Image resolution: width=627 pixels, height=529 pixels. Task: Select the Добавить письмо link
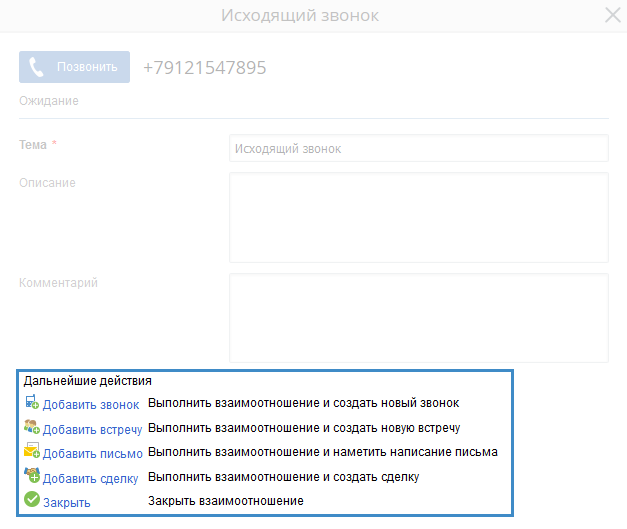point(92,454)
